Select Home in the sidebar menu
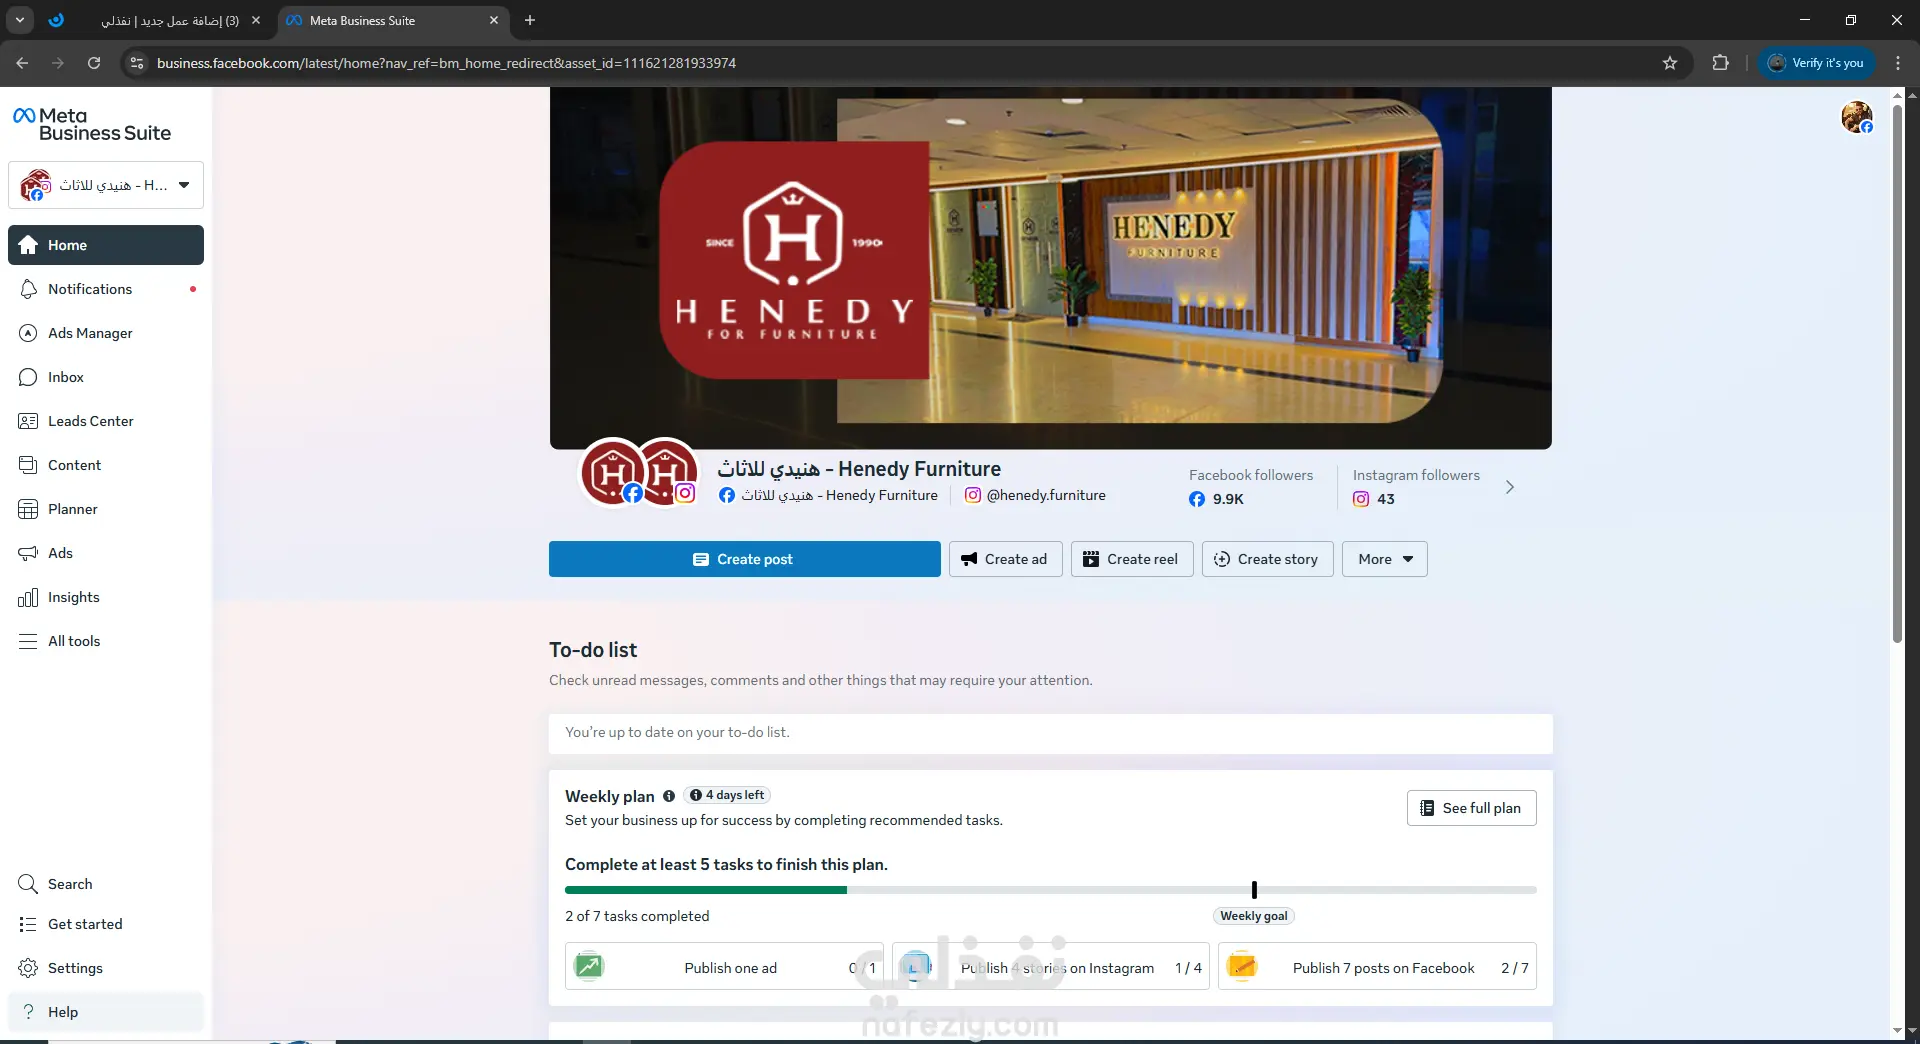Screen dimensions: 1920x1044 pos(106,245)
